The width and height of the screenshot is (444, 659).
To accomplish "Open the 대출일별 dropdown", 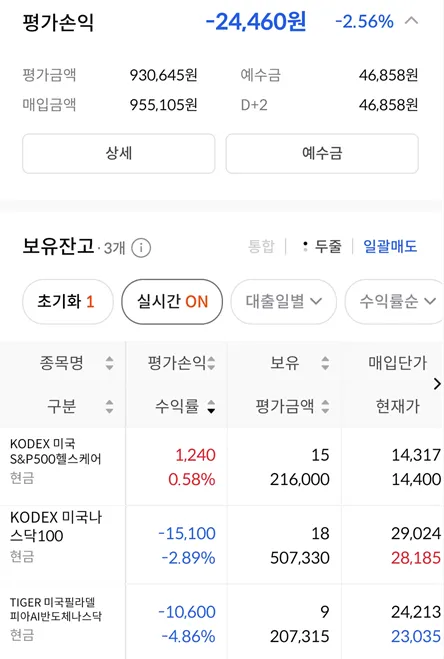I will tap(283, 301).
